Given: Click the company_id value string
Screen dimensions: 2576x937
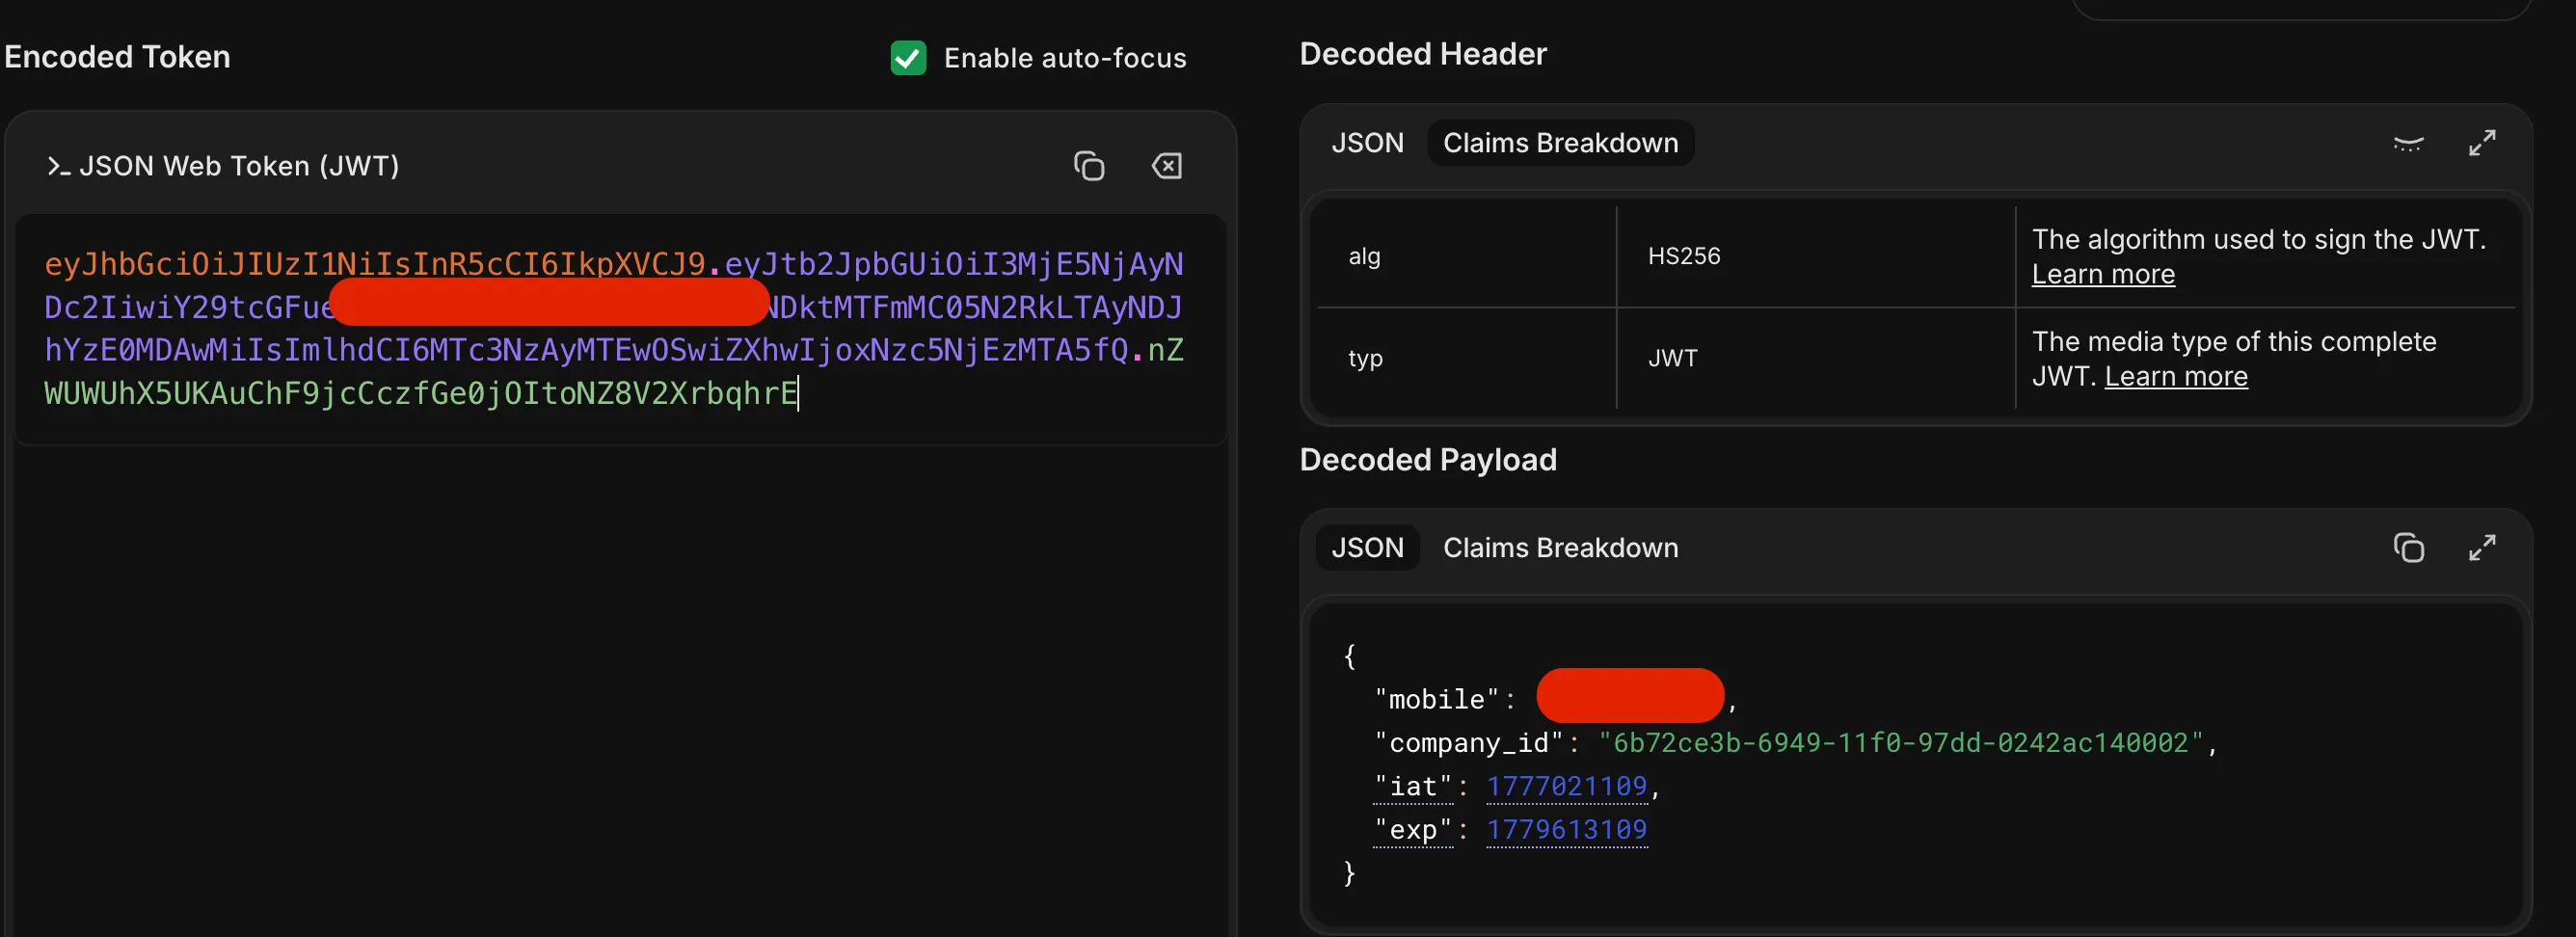Looking at the screenshot, I should 1900,743.
